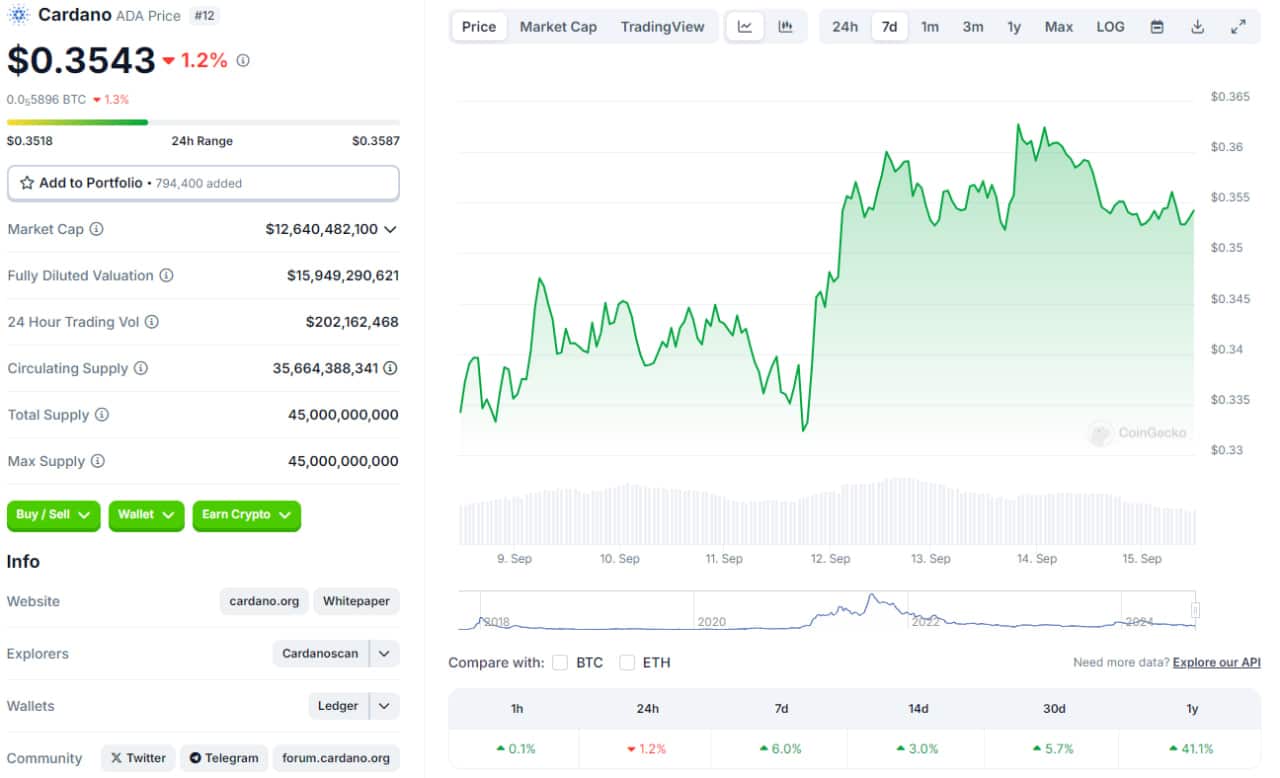
Task: Click Circulating Supply label info icon
Action: [141, 368]
